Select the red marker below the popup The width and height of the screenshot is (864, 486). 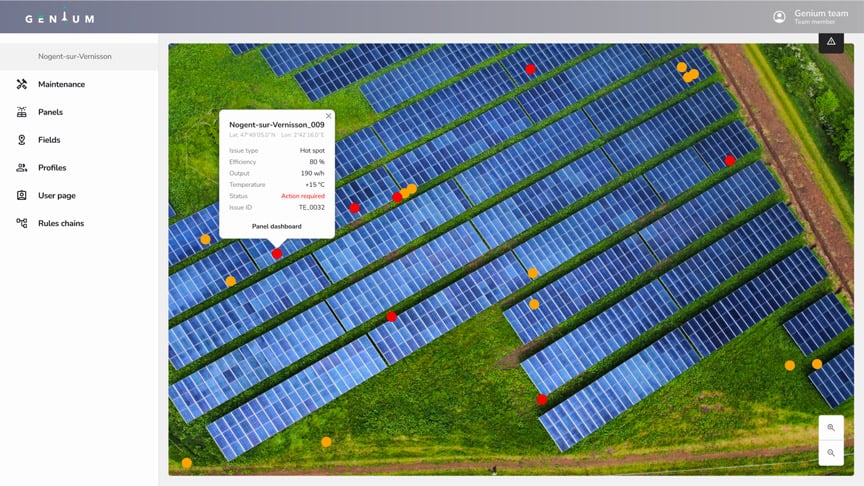277,254
